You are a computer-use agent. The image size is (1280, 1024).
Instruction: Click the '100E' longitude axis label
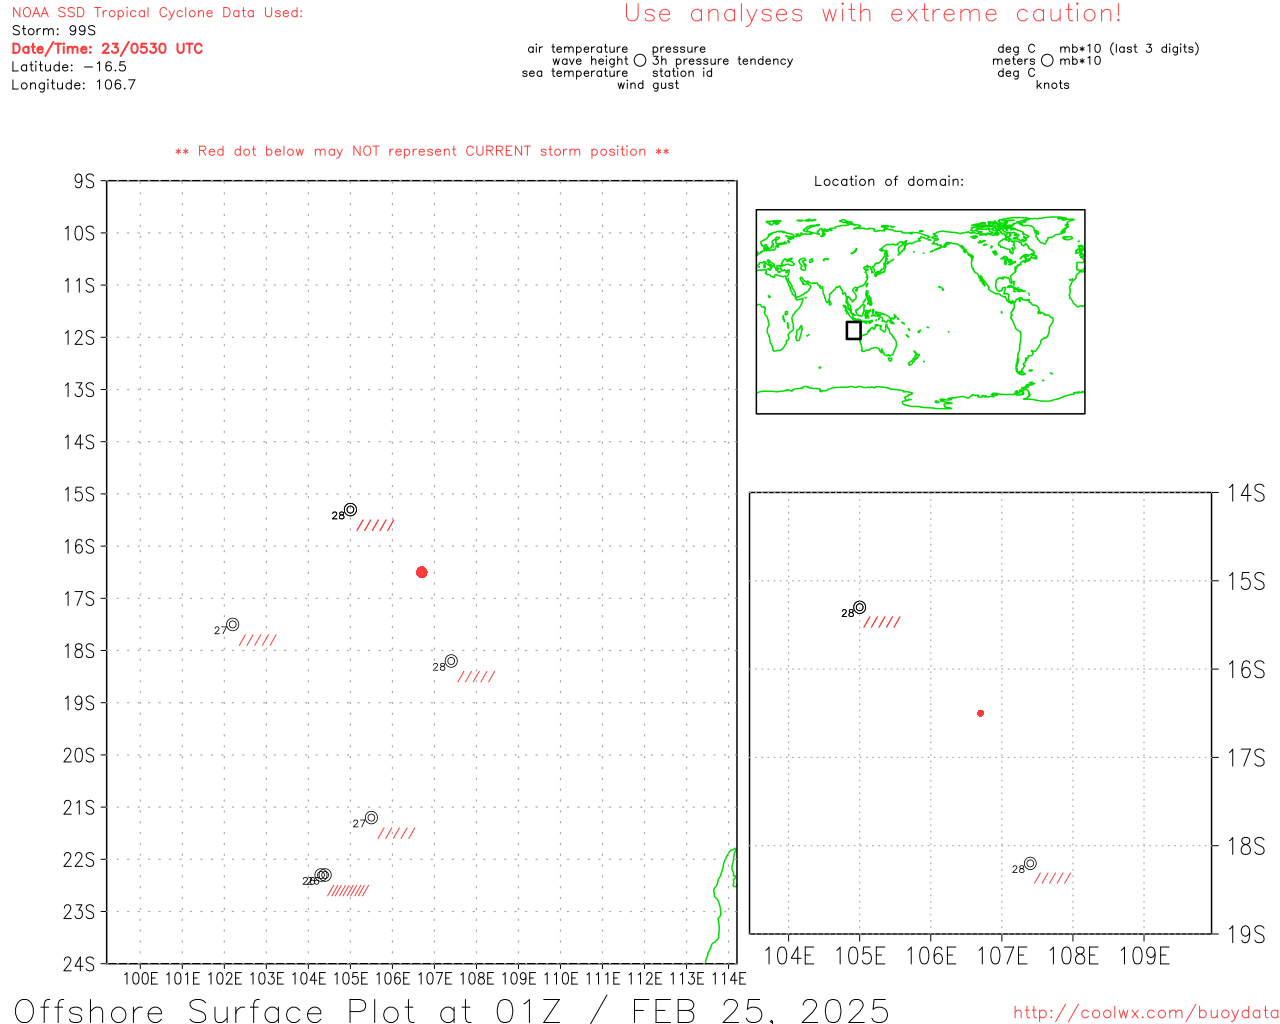click(140, 979)
